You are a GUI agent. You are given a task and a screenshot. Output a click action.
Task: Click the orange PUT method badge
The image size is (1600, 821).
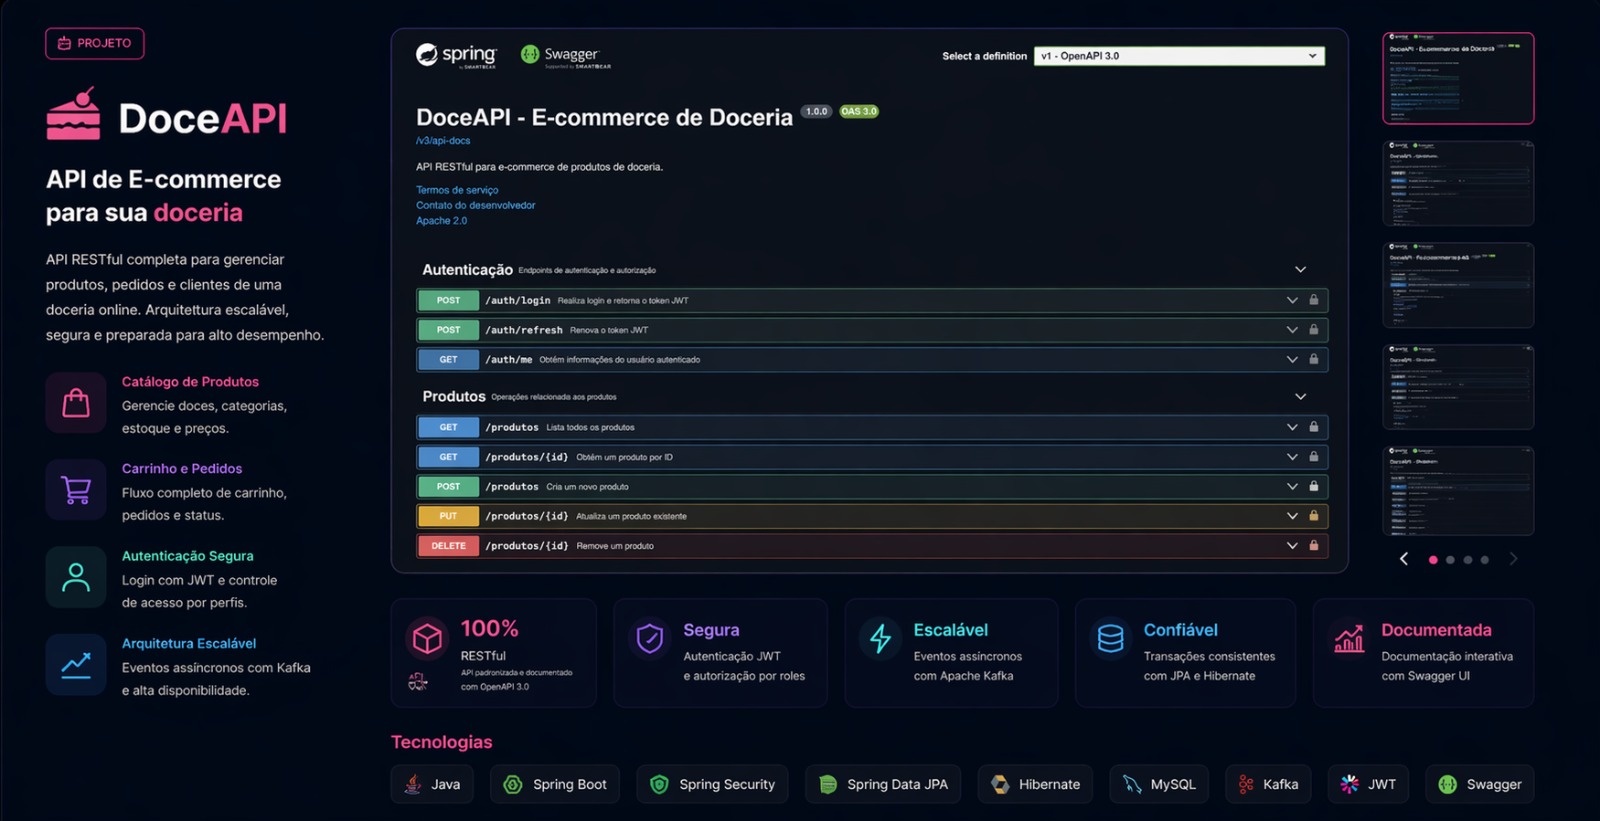click(448, 516)
